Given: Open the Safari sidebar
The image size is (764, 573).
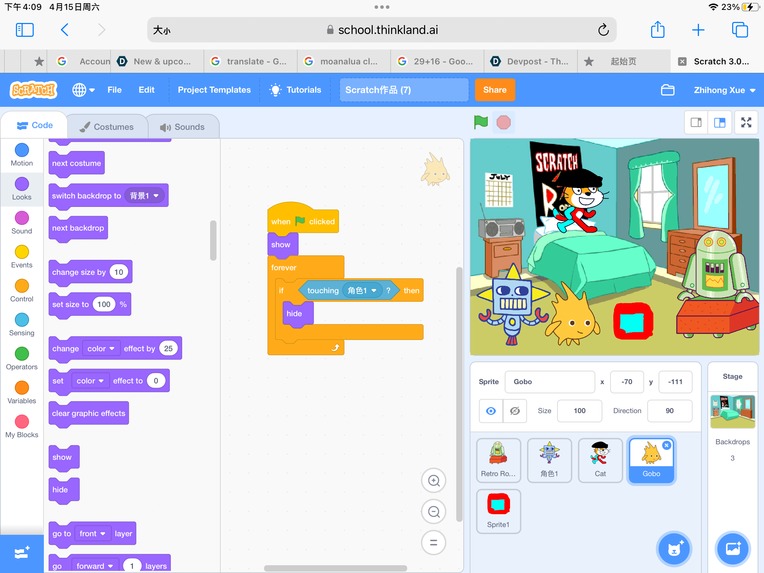Looking at the screenshot, I should pos(24,30).
